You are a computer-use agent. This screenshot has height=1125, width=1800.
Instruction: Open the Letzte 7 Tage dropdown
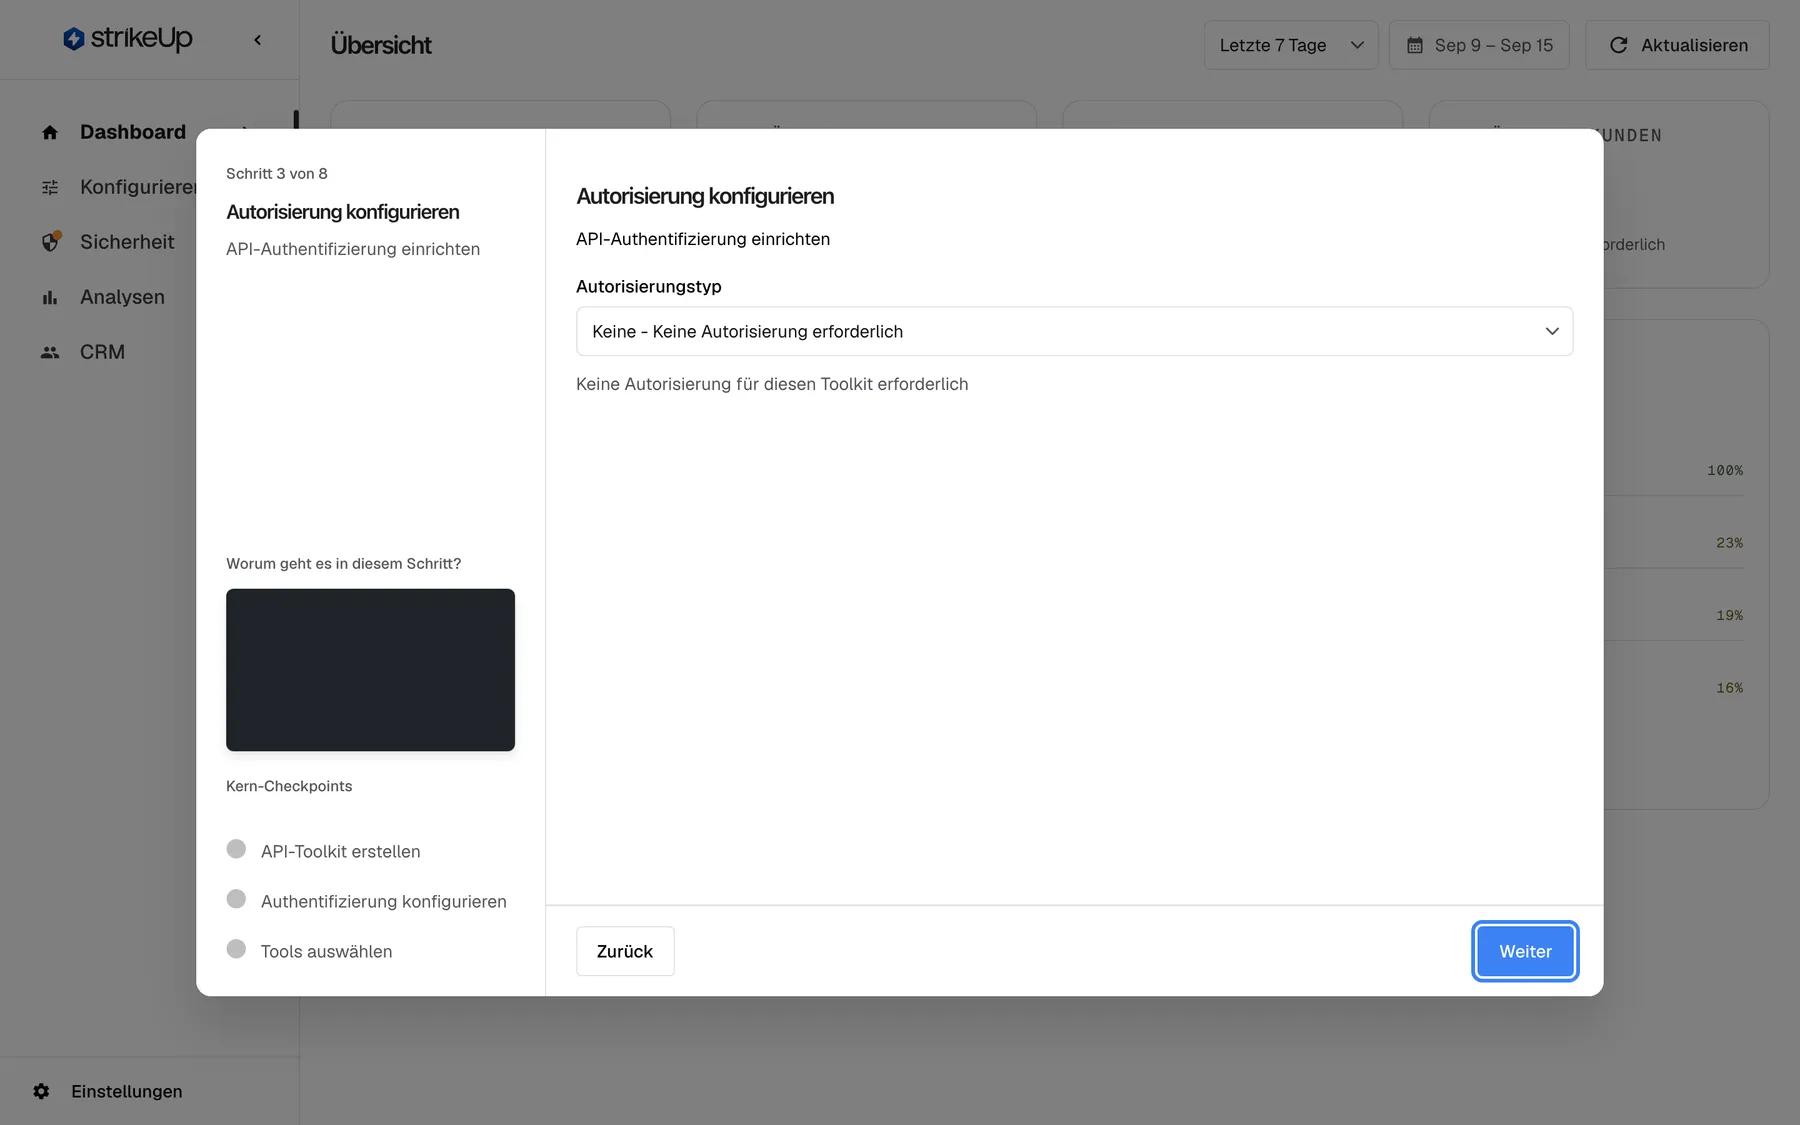[1291, 45]
